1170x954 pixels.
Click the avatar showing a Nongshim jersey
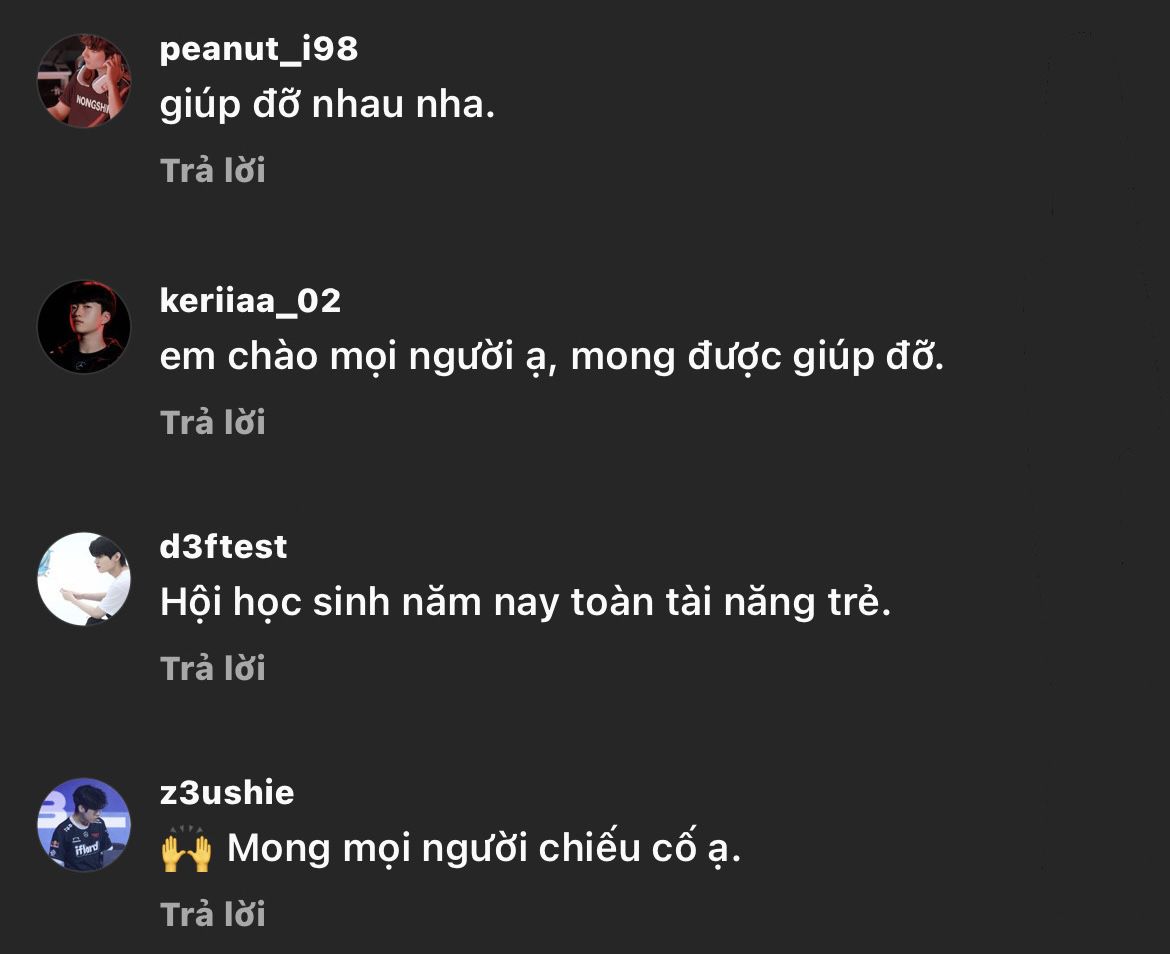84,81
